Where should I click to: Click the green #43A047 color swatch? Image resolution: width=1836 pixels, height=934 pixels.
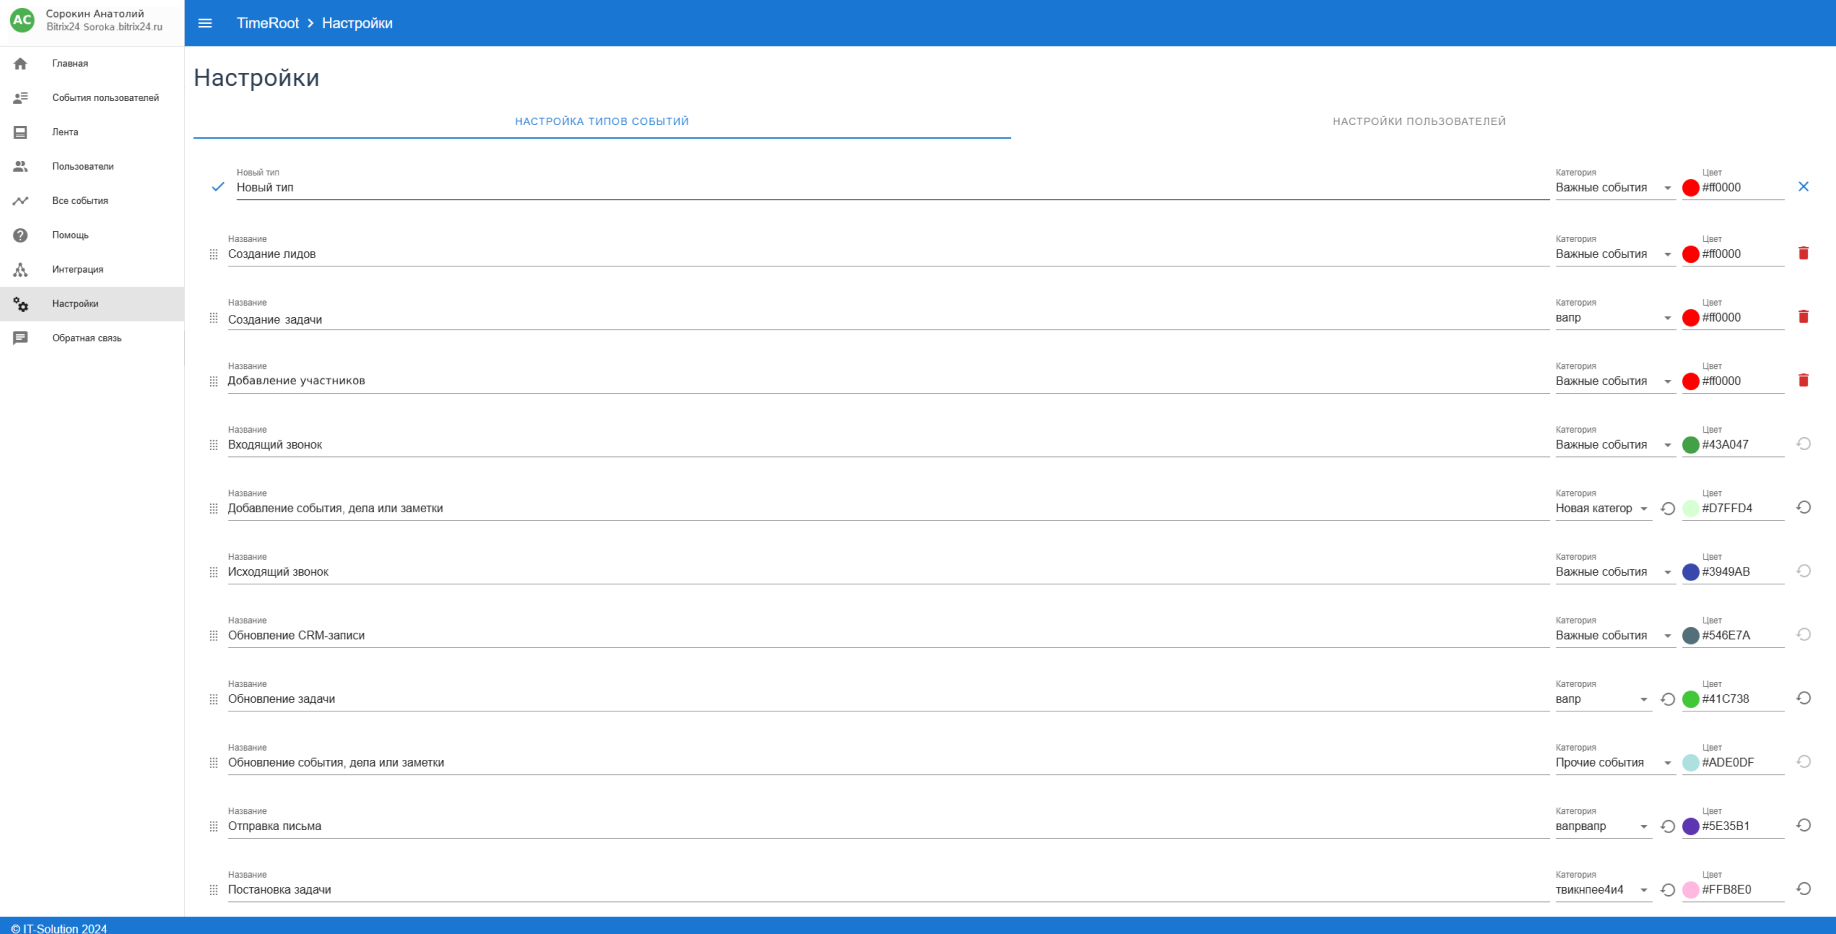coord(1690,445)
